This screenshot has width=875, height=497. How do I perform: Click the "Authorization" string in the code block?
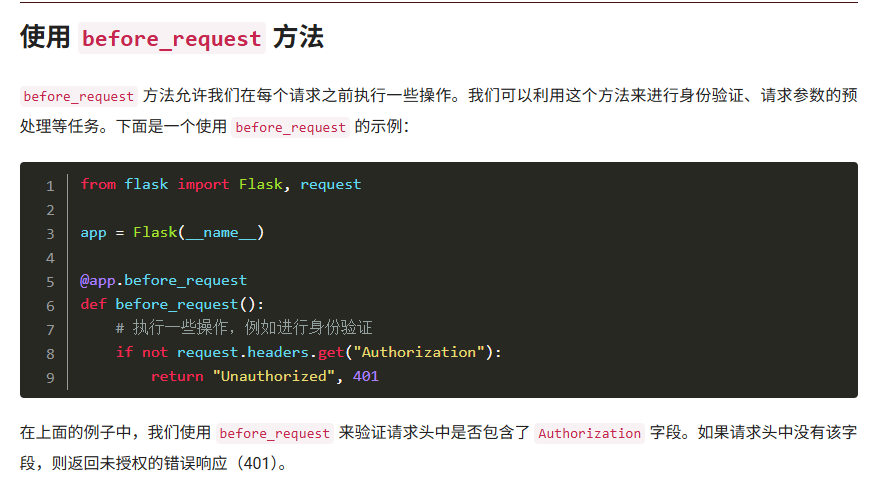point(422,352)
